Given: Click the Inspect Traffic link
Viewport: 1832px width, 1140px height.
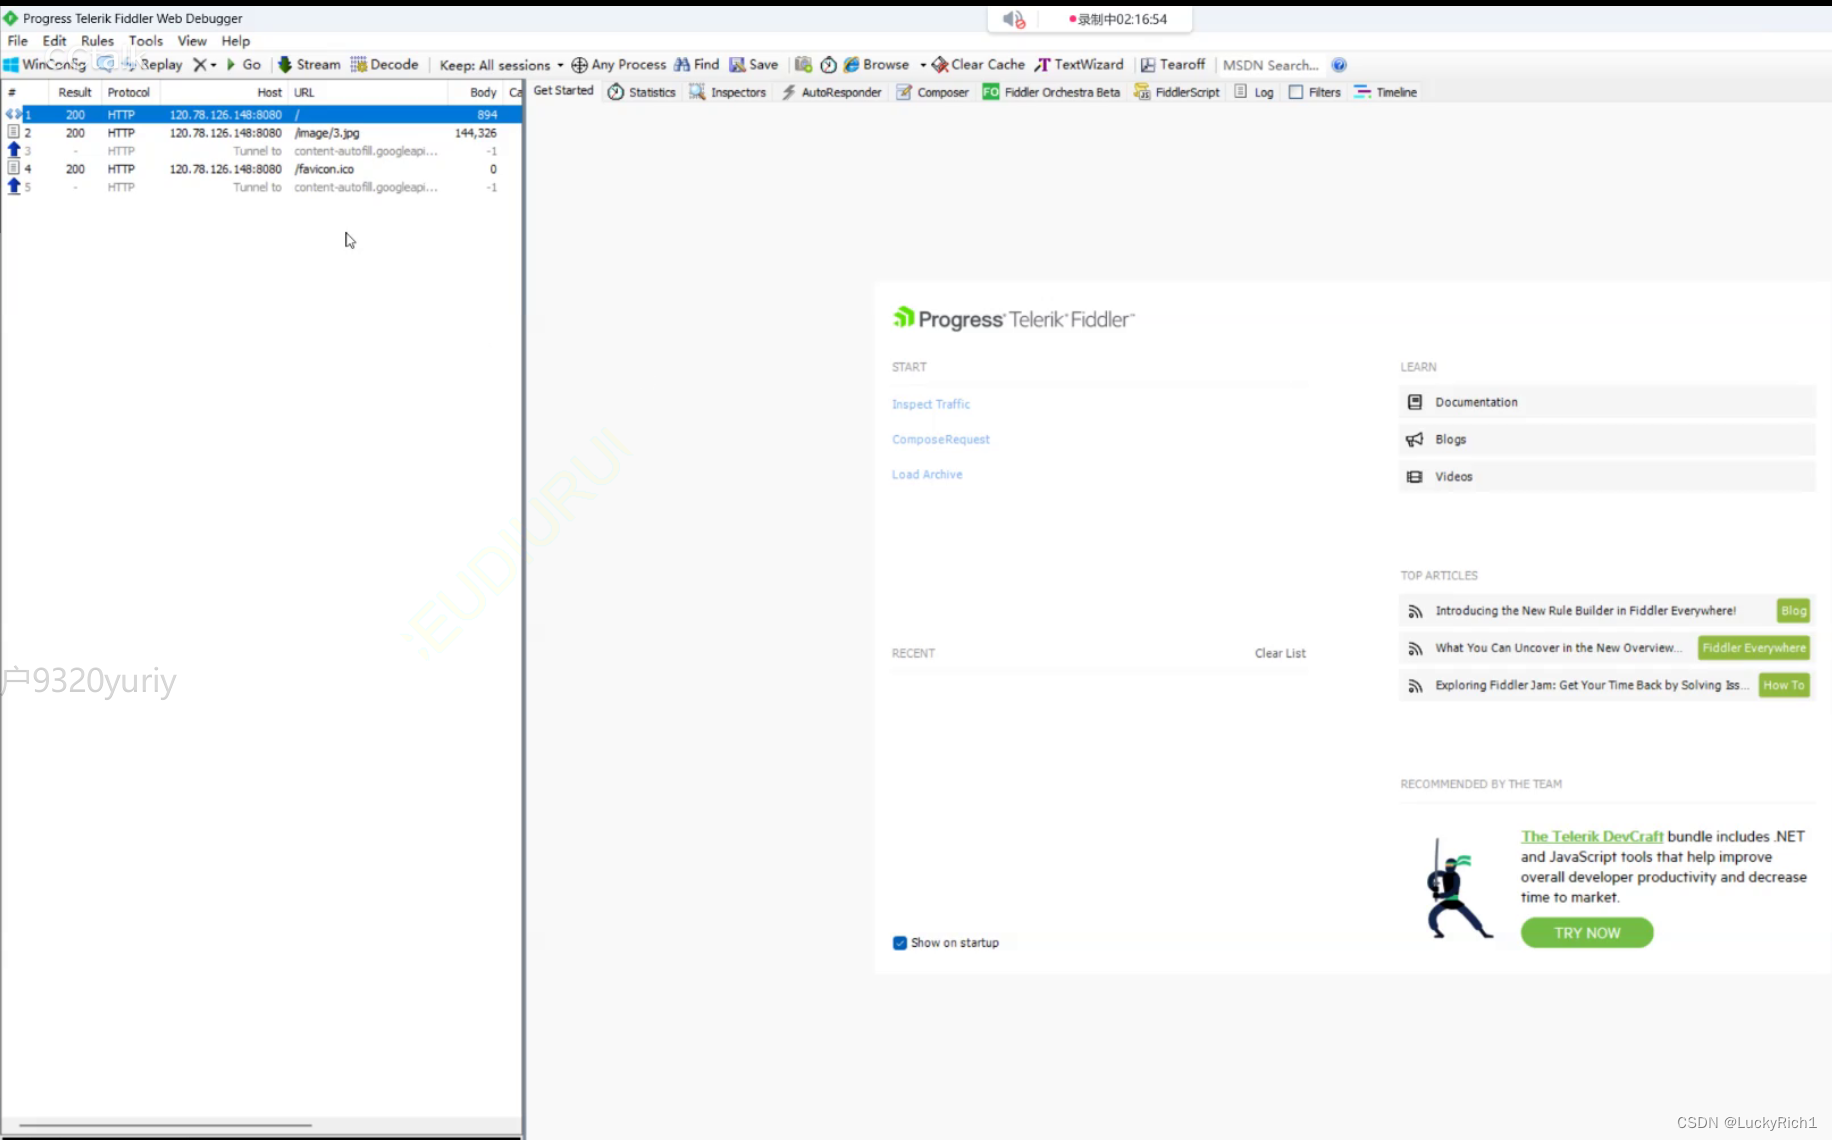Looking at the screenshot, I should [x=931, y=404].
